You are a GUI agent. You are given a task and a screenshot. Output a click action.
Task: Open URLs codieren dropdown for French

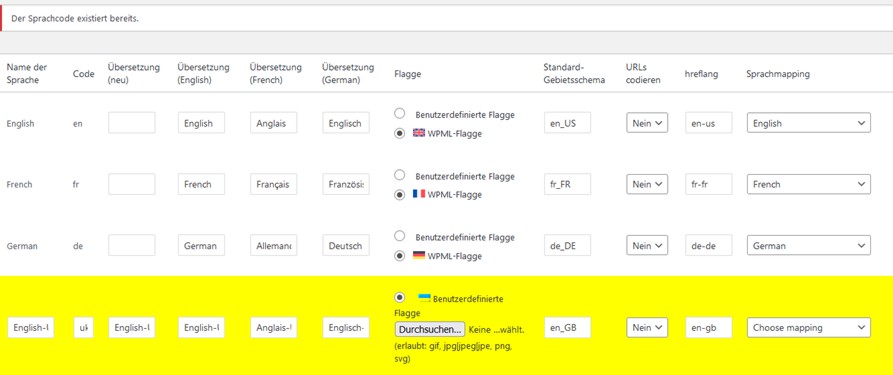[647, 184]
